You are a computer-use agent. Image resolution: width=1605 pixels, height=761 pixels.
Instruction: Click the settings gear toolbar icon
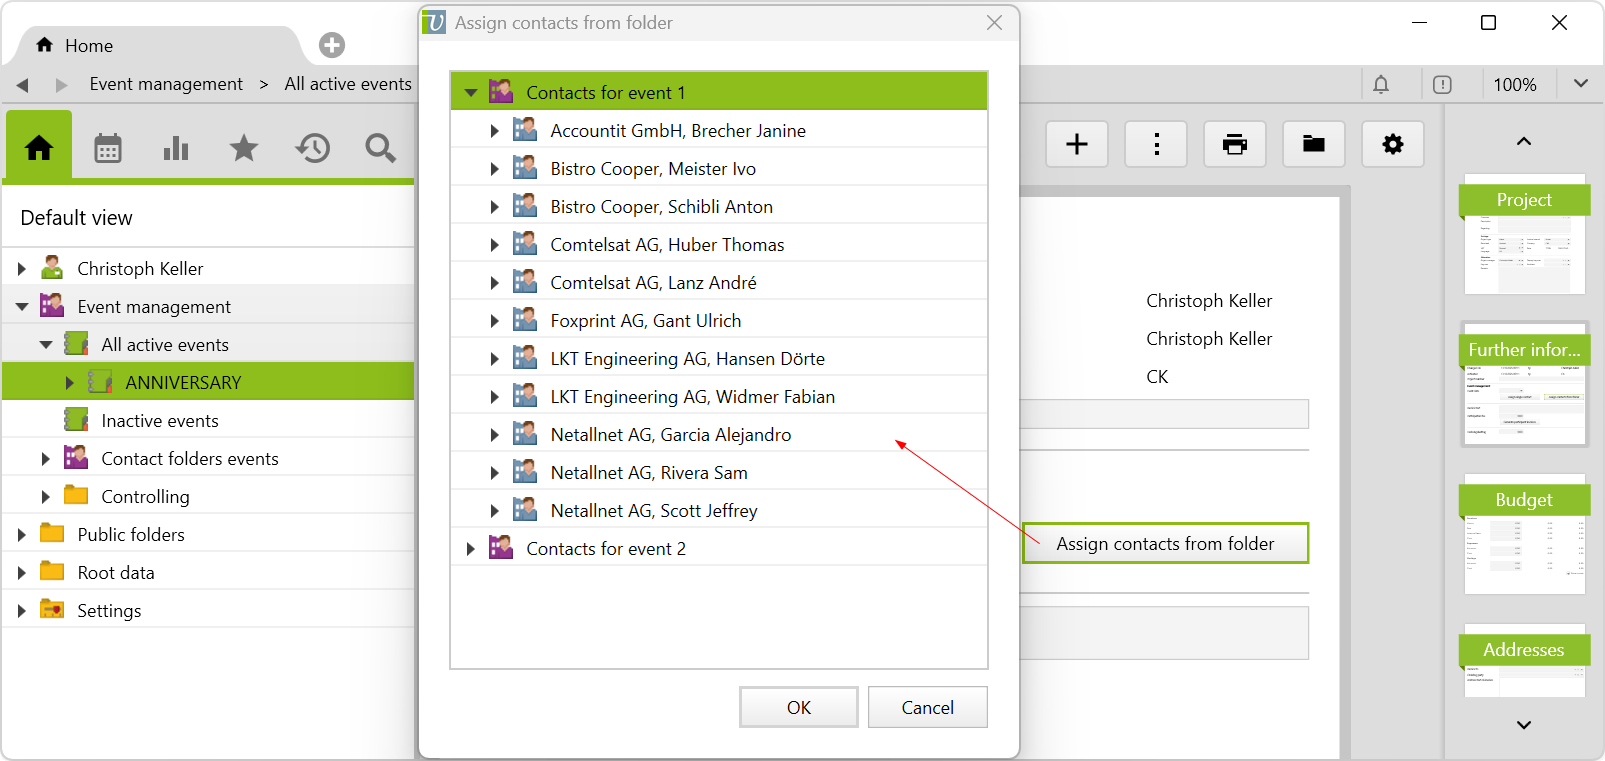(x=1392, y=144)
